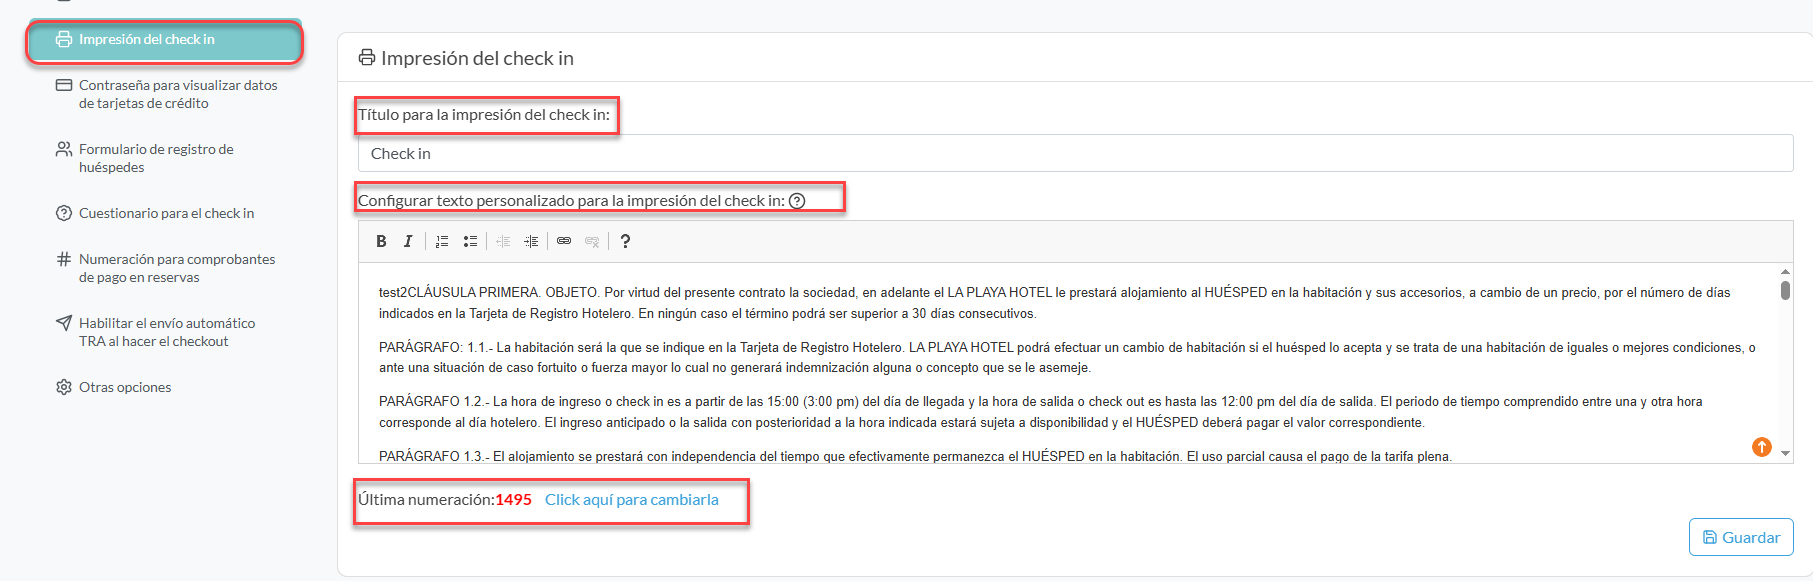Toggle italic formatting in the editor
Image resolution: width=1813 pixels, height=581 pixels.
[x=408, y=241]
